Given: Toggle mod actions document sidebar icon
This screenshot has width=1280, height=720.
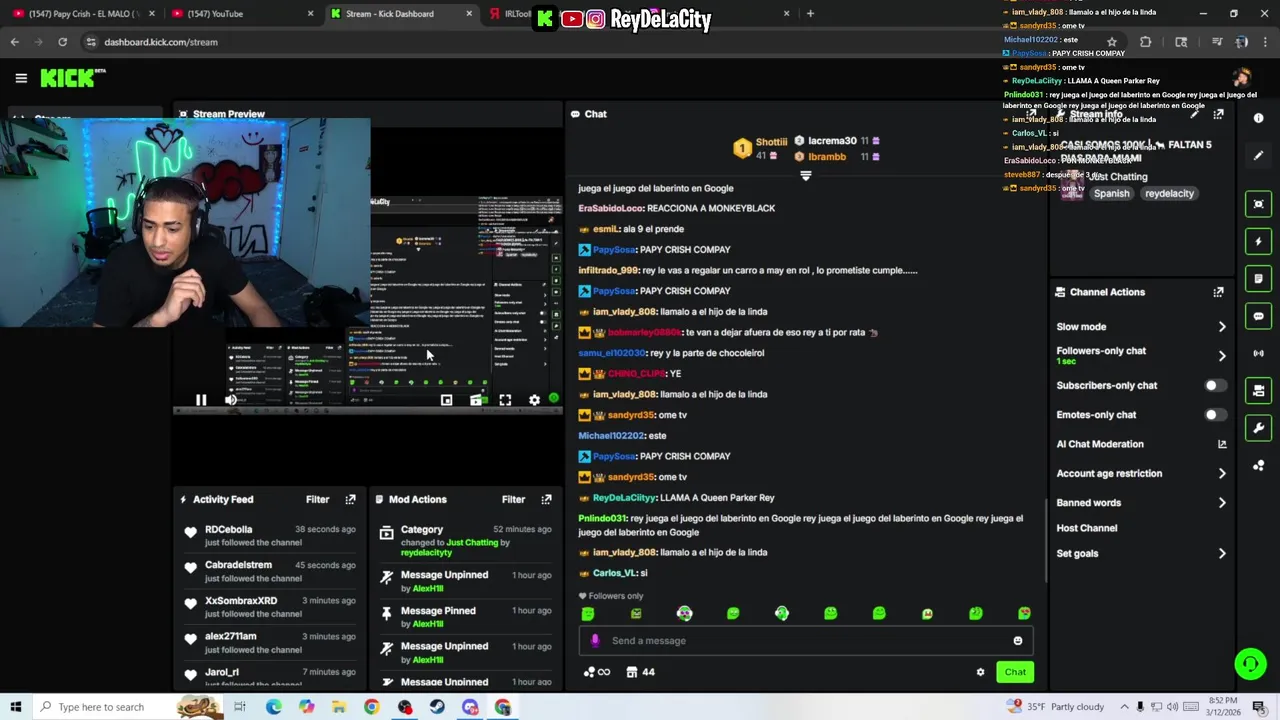Looking at the screenshot, I should [1258, 279].
